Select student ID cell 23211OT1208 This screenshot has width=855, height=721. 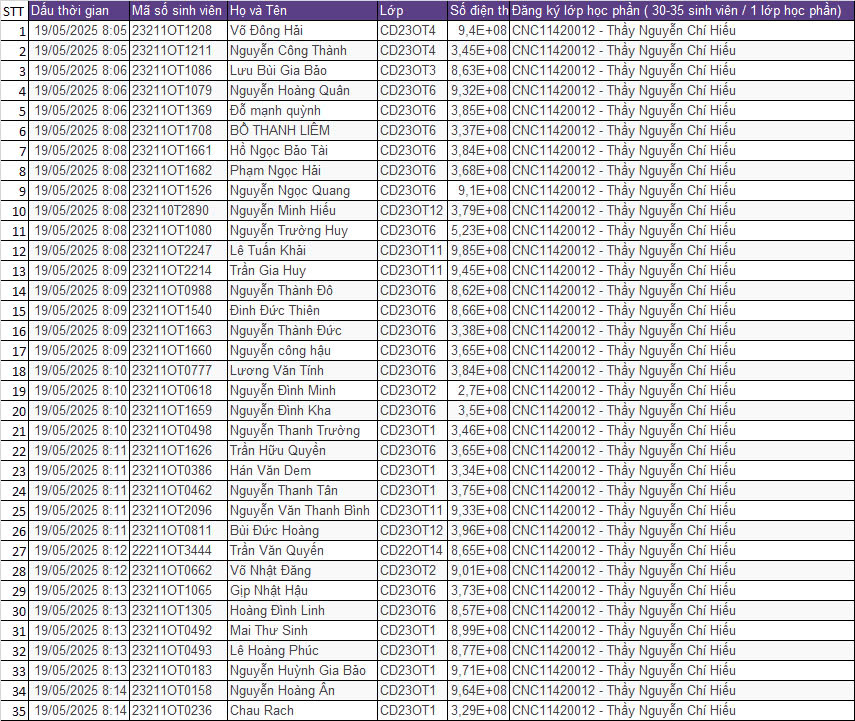(x=178, y=31)
